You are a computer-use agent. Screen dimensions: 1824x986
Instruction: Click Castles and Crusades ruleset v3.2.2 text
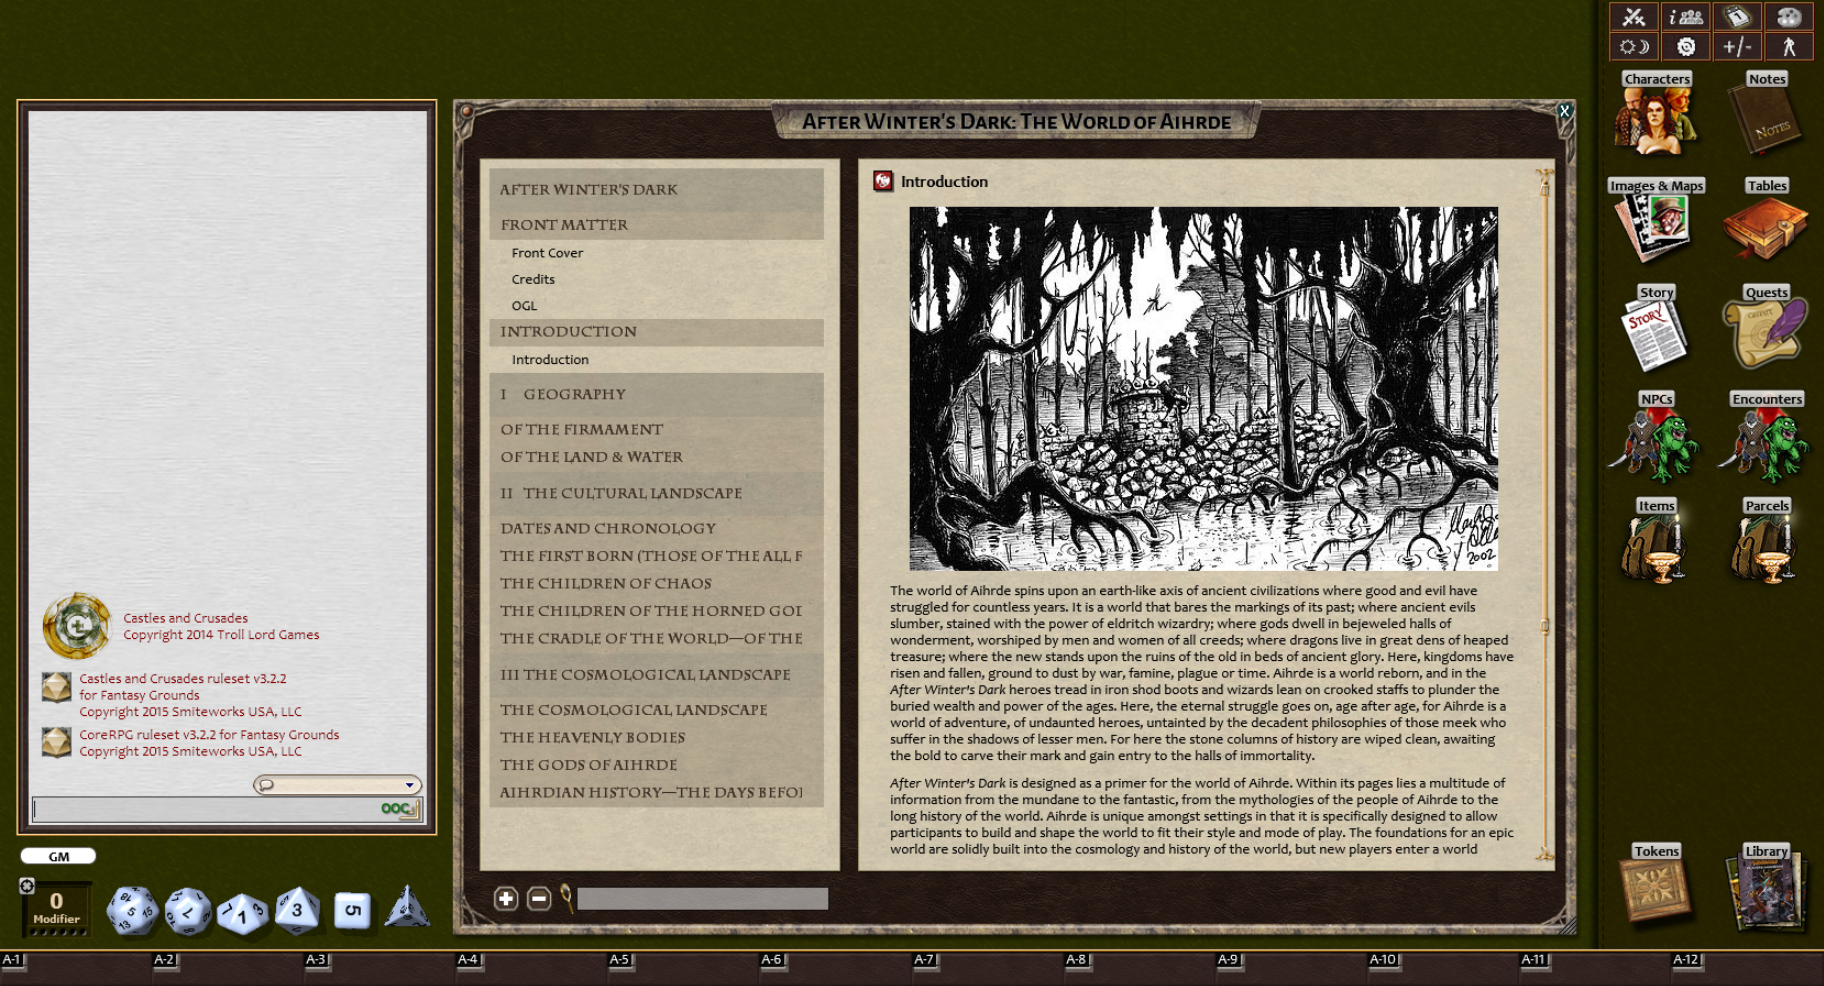tap(183, 679)
